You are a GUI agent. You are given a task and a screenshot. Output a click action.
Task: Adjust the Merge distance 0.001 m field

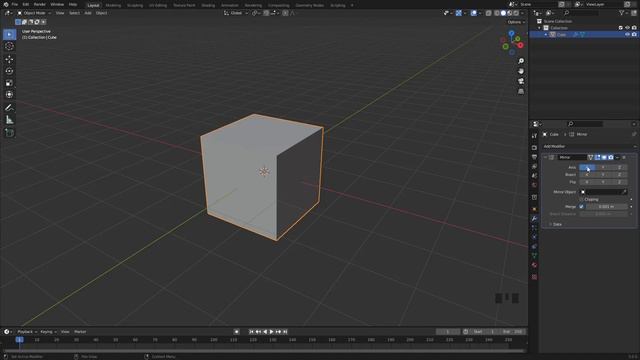coord(607,207)
